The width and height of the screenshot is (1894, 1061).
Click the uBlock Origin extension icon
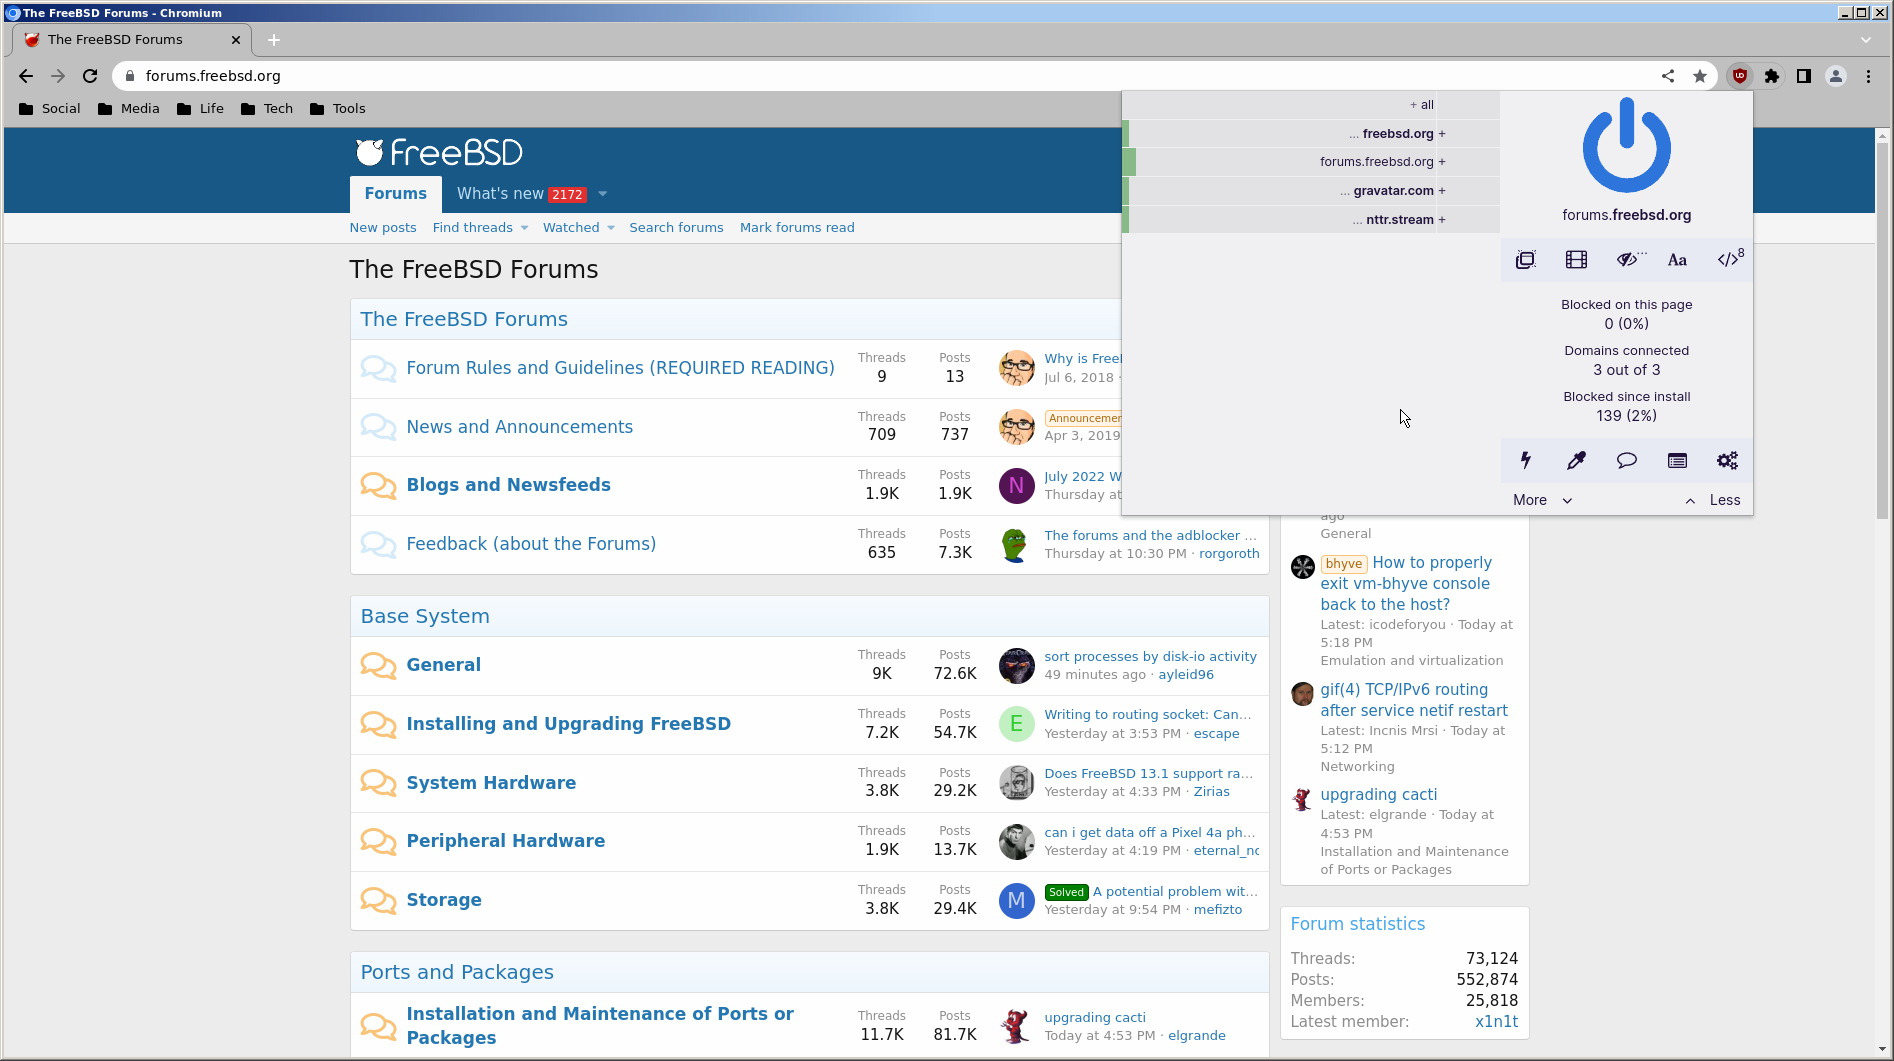tap(1740, 76)
